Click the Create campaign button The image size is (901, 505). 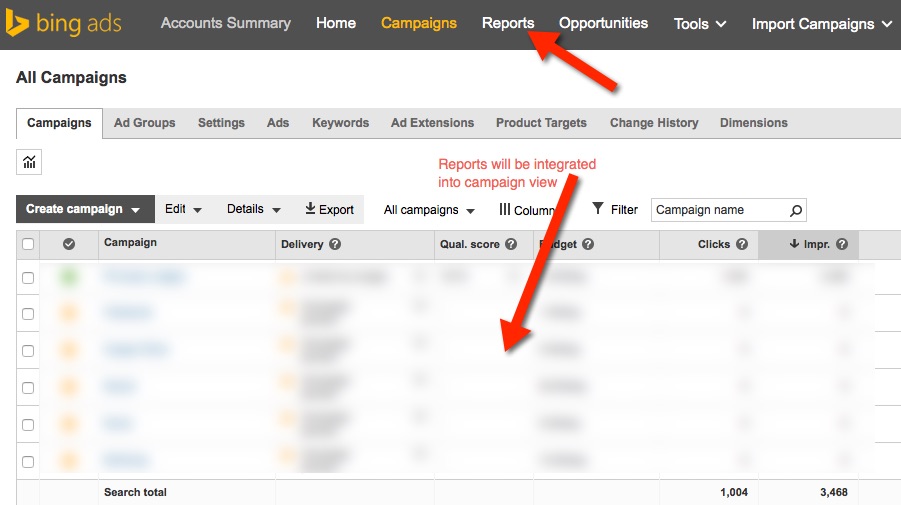[x=84, y=209]
